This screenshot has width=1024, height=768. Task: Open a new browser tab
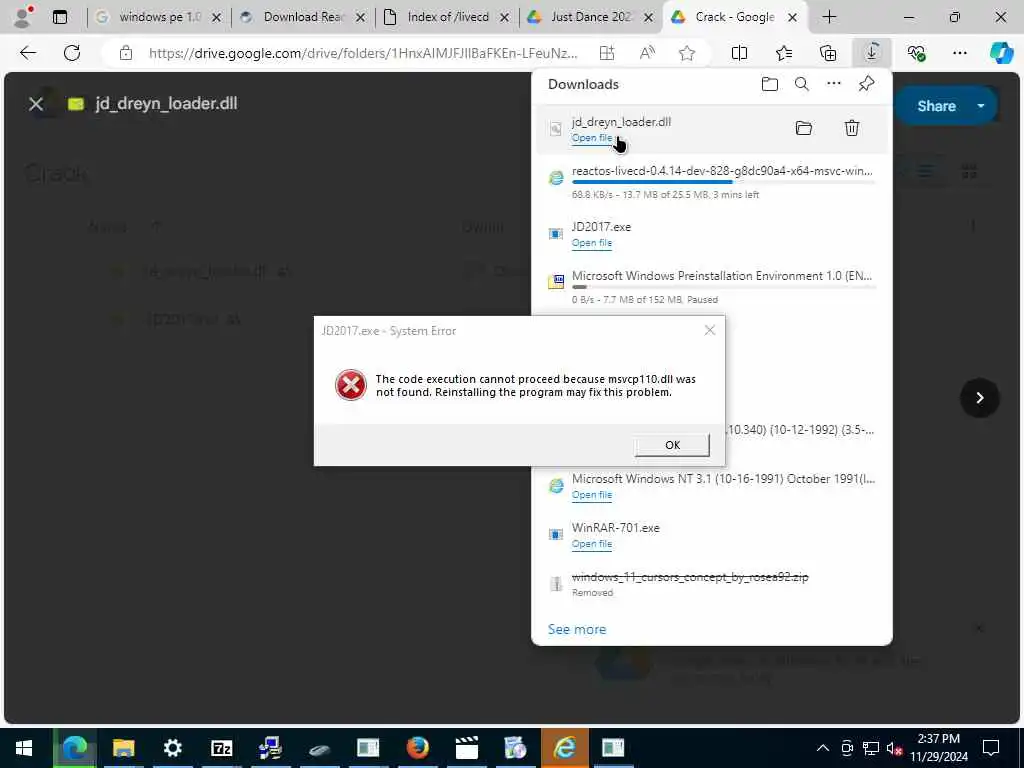coord(829,17)
